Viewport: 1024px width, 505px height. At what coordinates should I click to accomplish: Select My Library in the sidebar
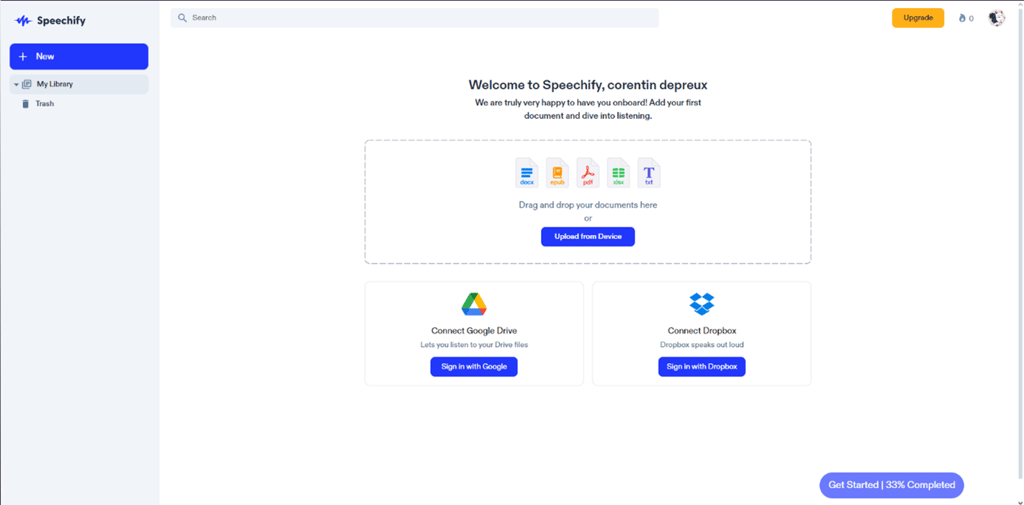click(79, 84)
